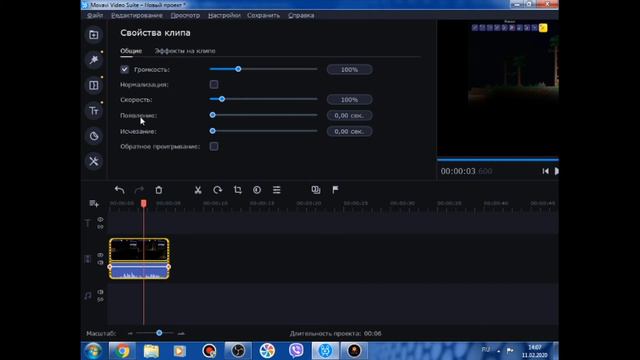
Task: Jump to previous frame in the player
Action: (x=545, y=171)
